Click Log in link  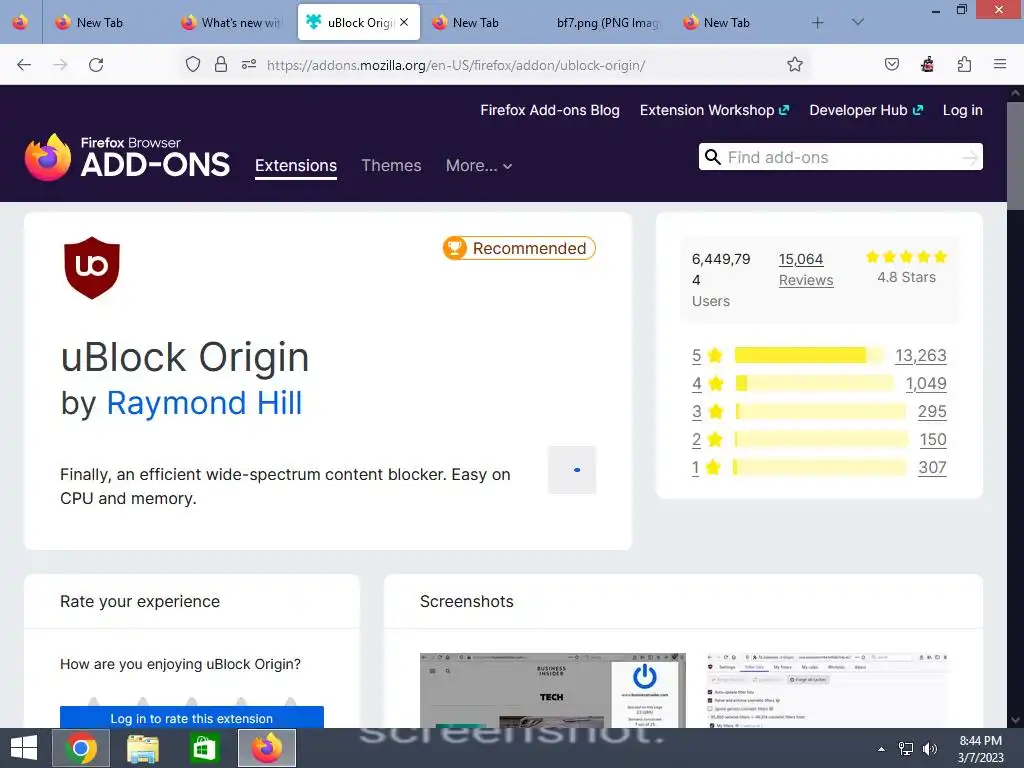pyautogui.click(x=963, y=110)
